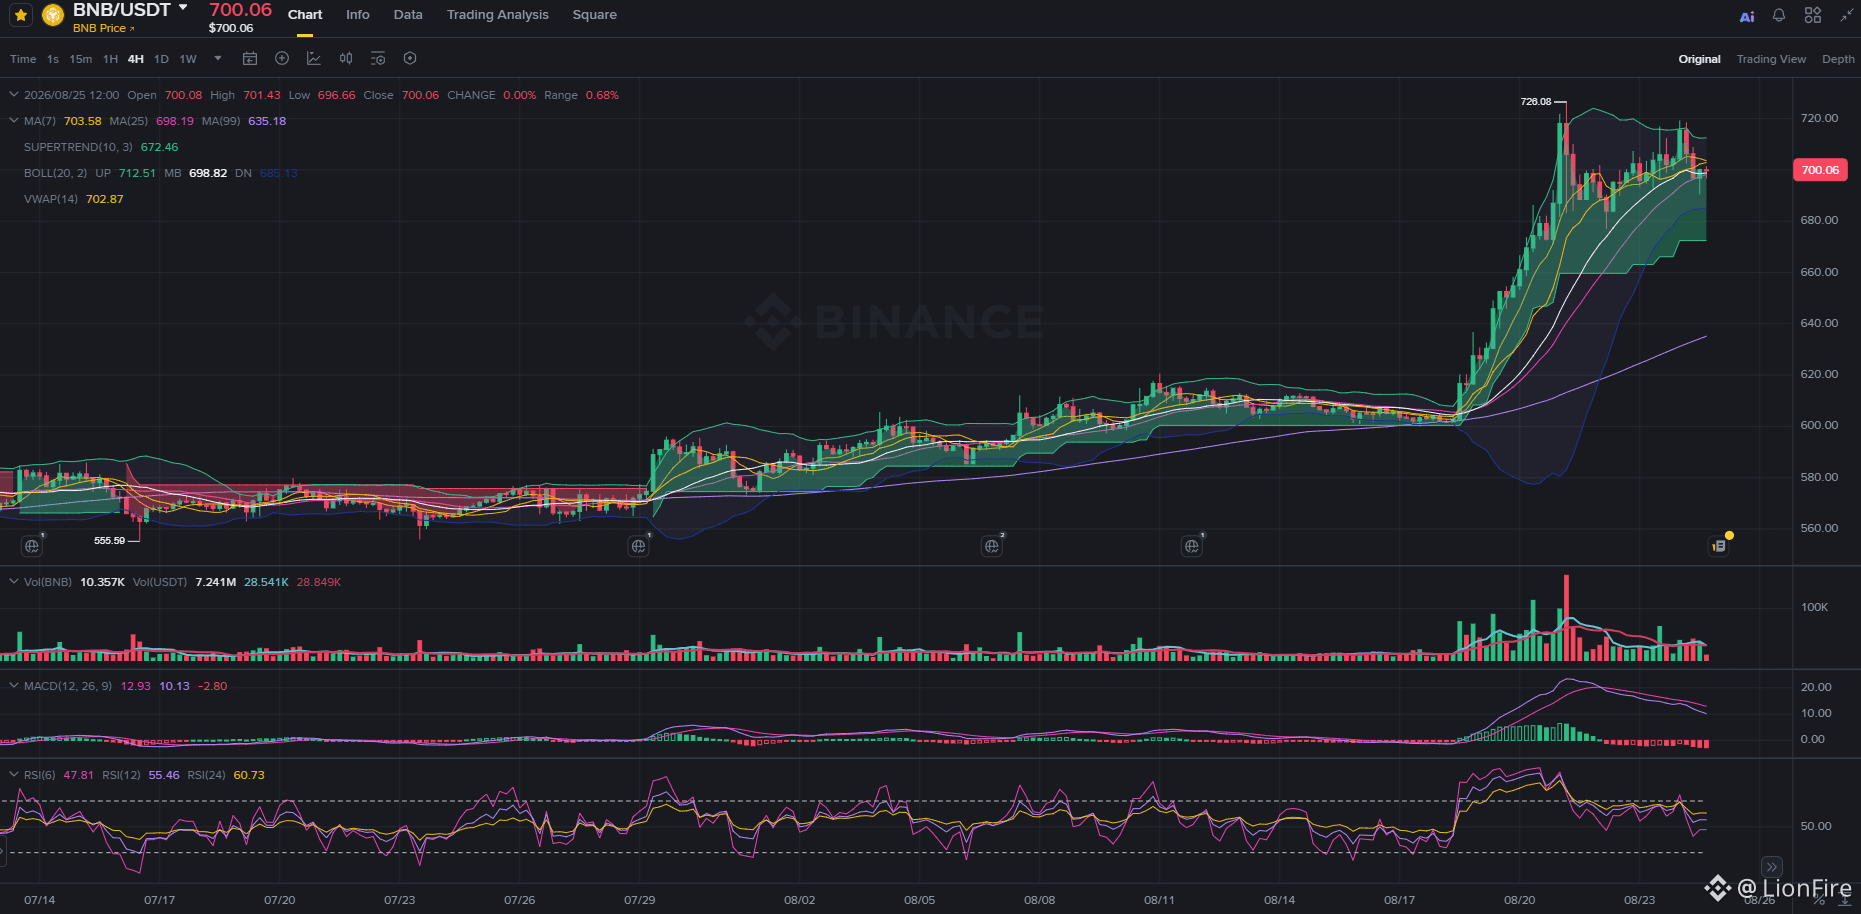The height and width of the screenshot is (914, 1861).
Task: Open the AI assistant icon
Action: coord(1747,16)
